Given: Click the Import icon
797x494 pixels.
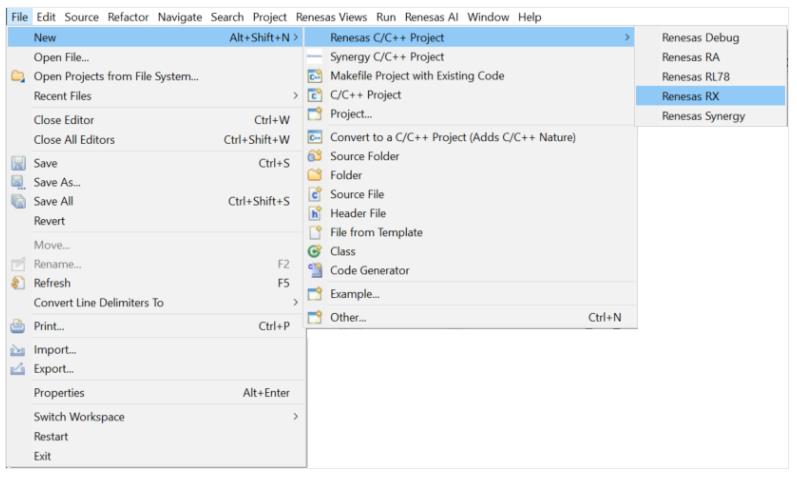Looking at the screenshot, I should 15,350.
